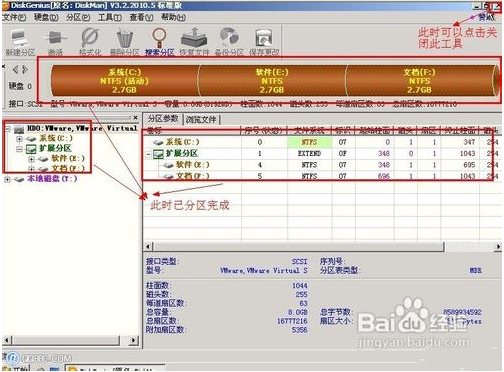Image resolution: width=504 pixels, height=372 pixels.
Task: Click the 柱面数 value 1044
Action: (x=300, y=286)
